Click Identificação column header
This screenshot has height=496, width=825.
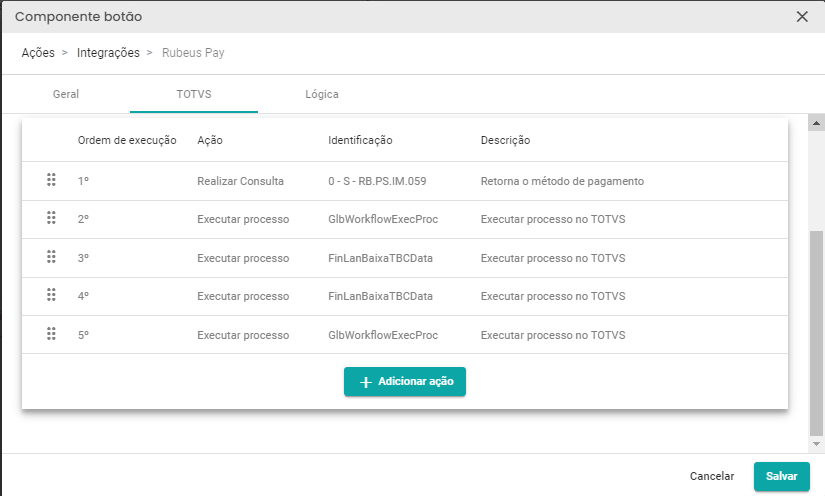[360, 140]
